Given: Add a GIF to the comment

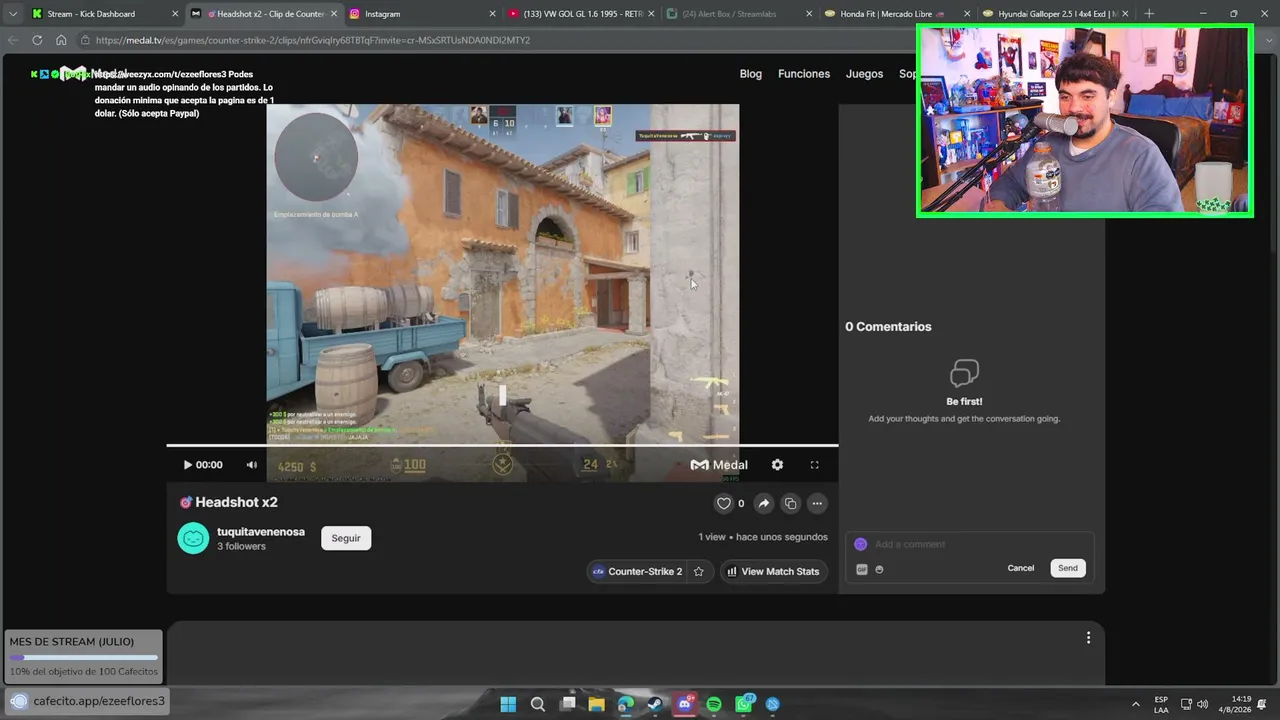Looking at the screenshot, I should tap(862, 570).
